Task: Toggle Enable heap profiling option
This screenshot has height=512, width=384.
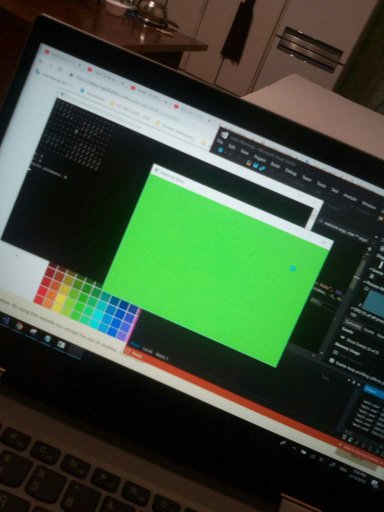Action: tap(332, 361)
